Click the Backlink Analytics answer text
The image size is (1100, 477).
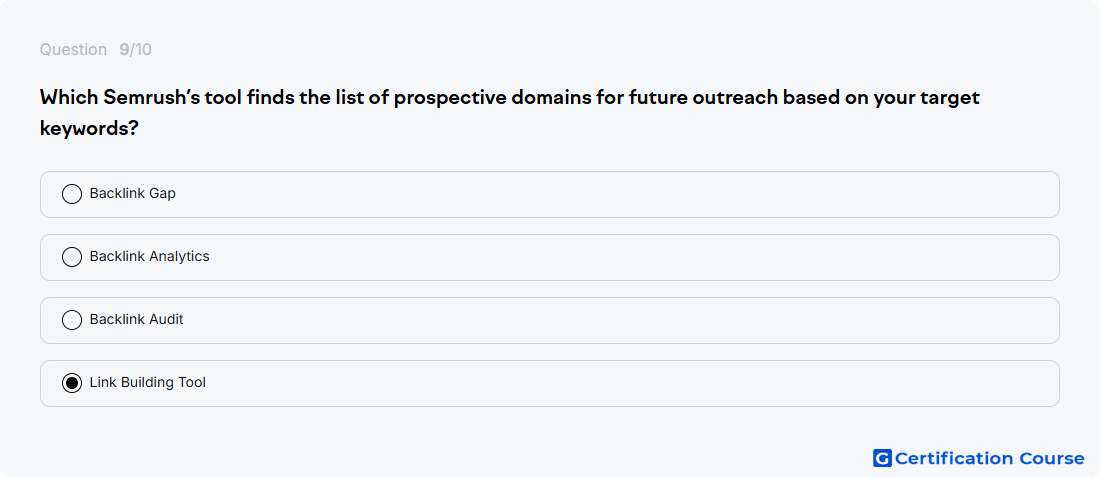pos(149,256)
